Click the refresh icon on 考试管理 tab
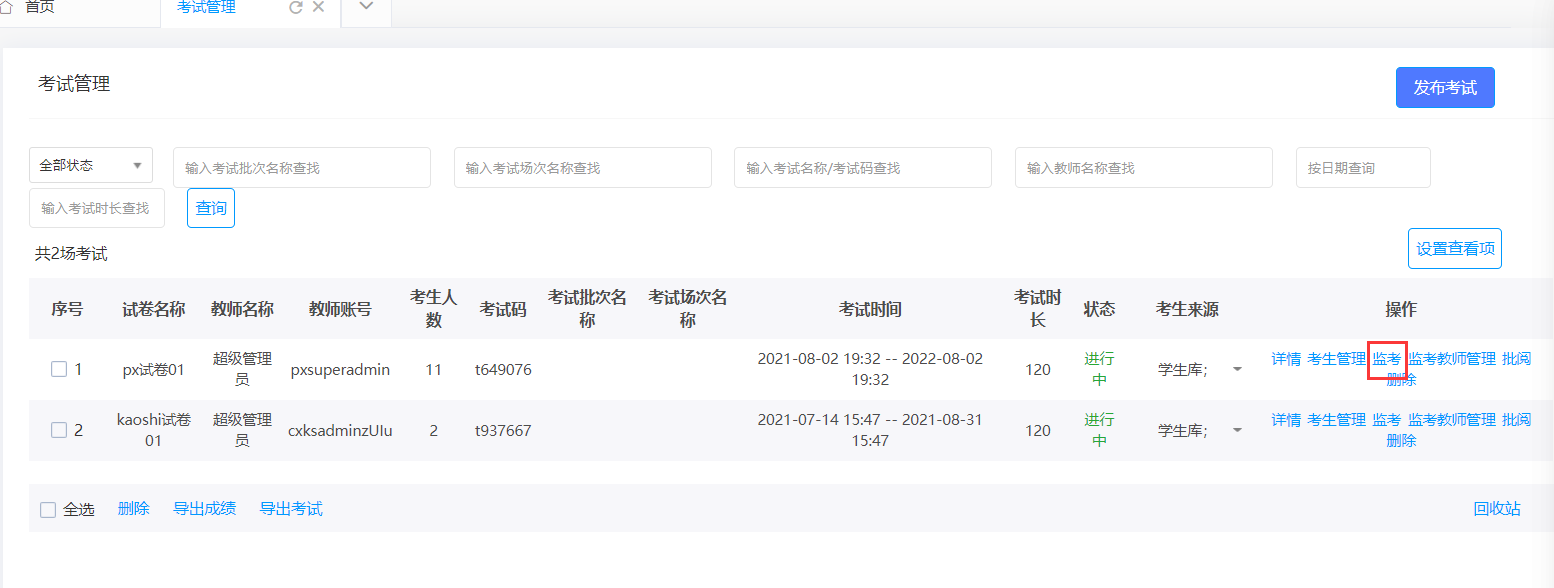 (295, 7)
